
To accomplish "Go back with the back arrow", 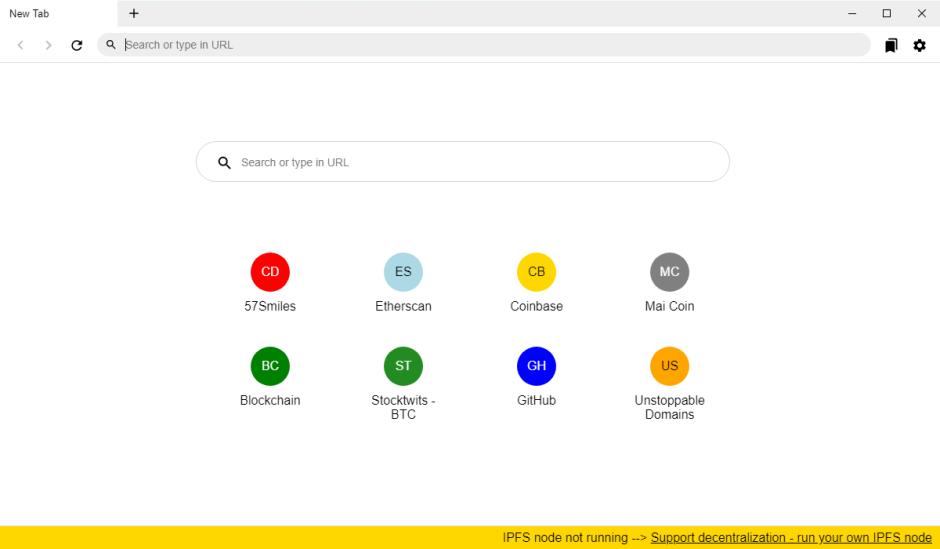I will [20, 45].
